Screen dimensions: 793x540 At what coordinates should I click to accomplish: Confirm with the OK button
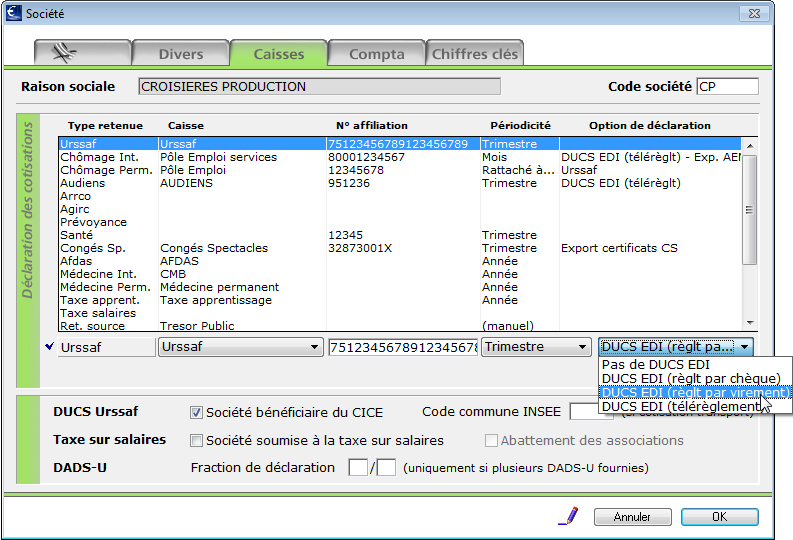tap(719, 517)
